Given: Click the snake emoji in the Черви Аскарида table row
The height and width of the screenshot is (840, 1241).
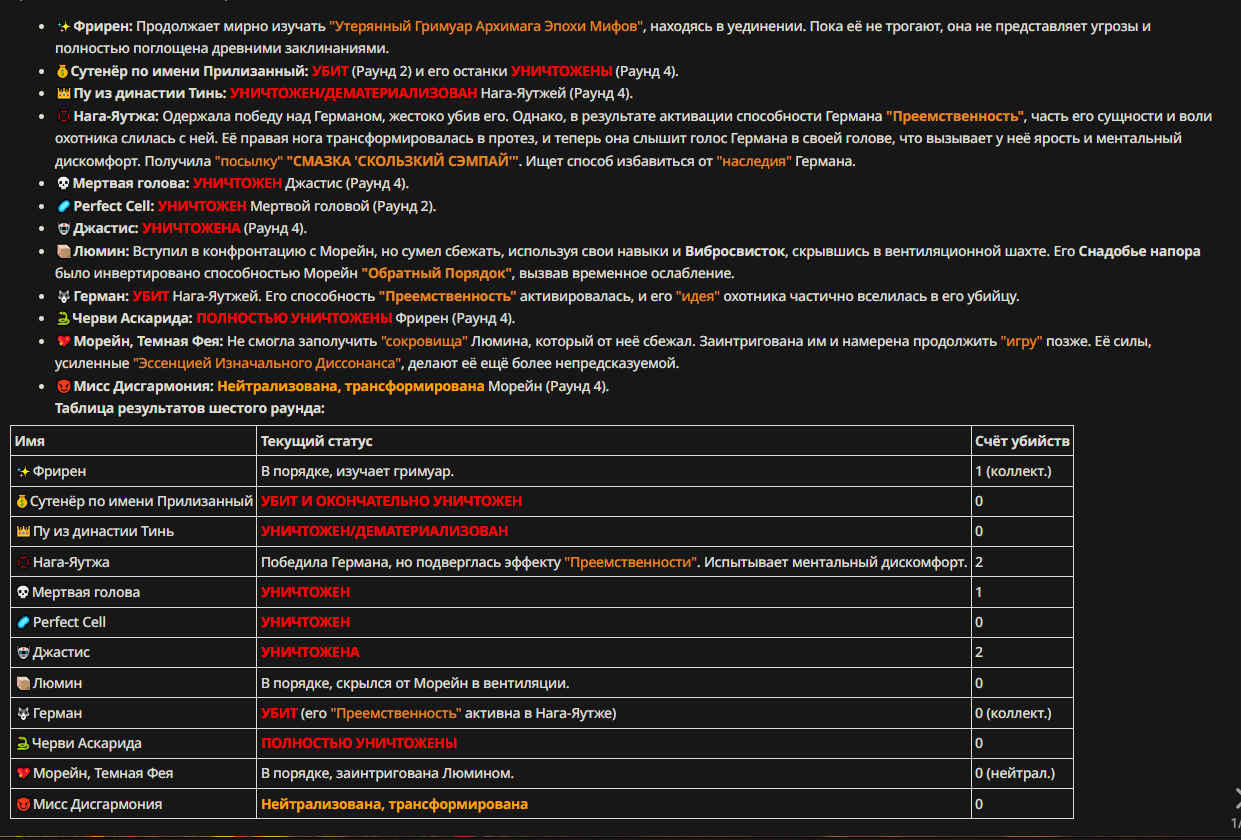Looking at the screenshot, I should coord(23,743).
